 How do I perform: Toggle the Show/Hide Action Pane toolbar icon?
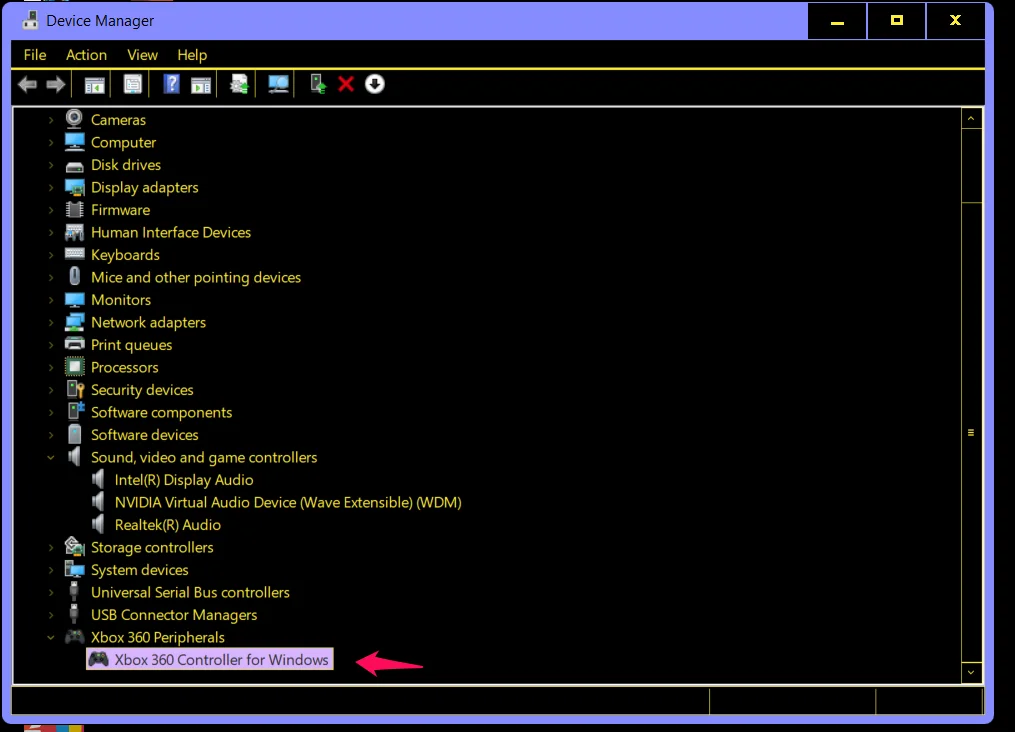[x=201, y=84]
